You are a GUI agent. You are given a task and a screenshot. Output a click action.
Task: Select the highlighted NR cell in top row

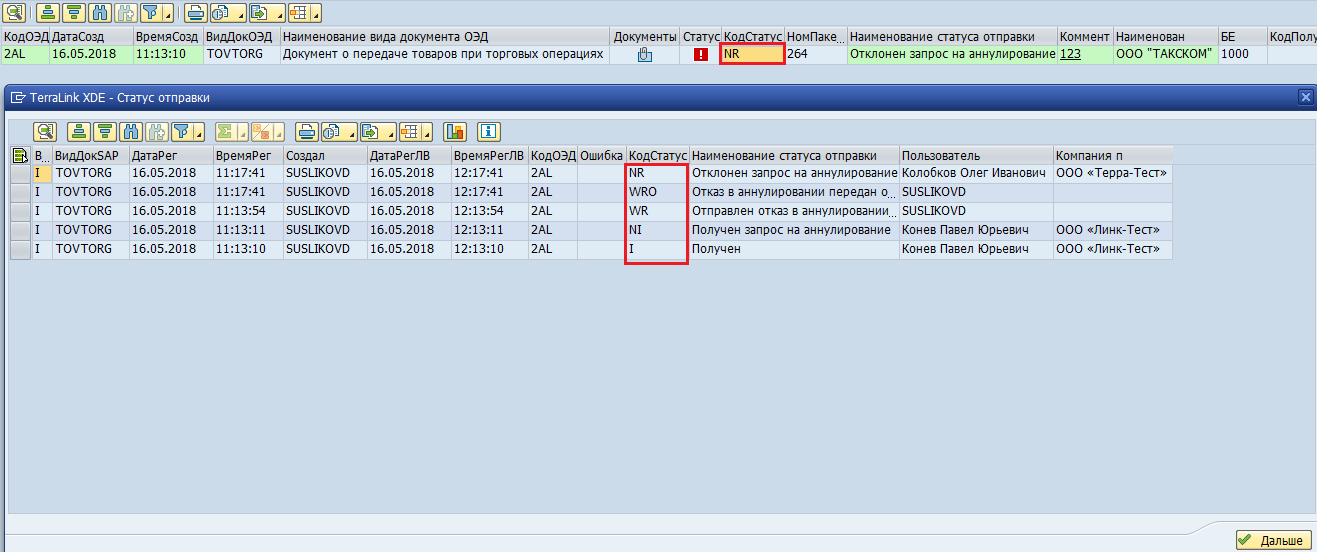click(x=751, y=54)
